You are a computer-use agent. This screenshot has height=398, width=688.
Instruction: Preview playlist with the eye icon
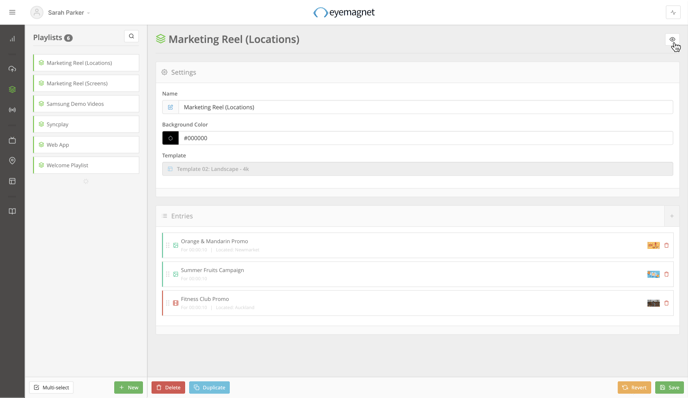[672, 39]
